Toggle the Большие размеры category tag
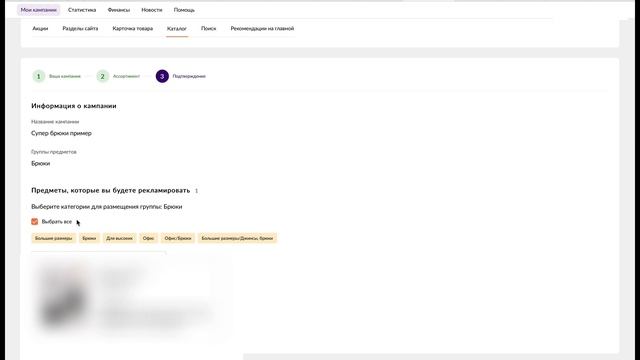The width and height of the screenshot is (640, 360). [53, 238]
